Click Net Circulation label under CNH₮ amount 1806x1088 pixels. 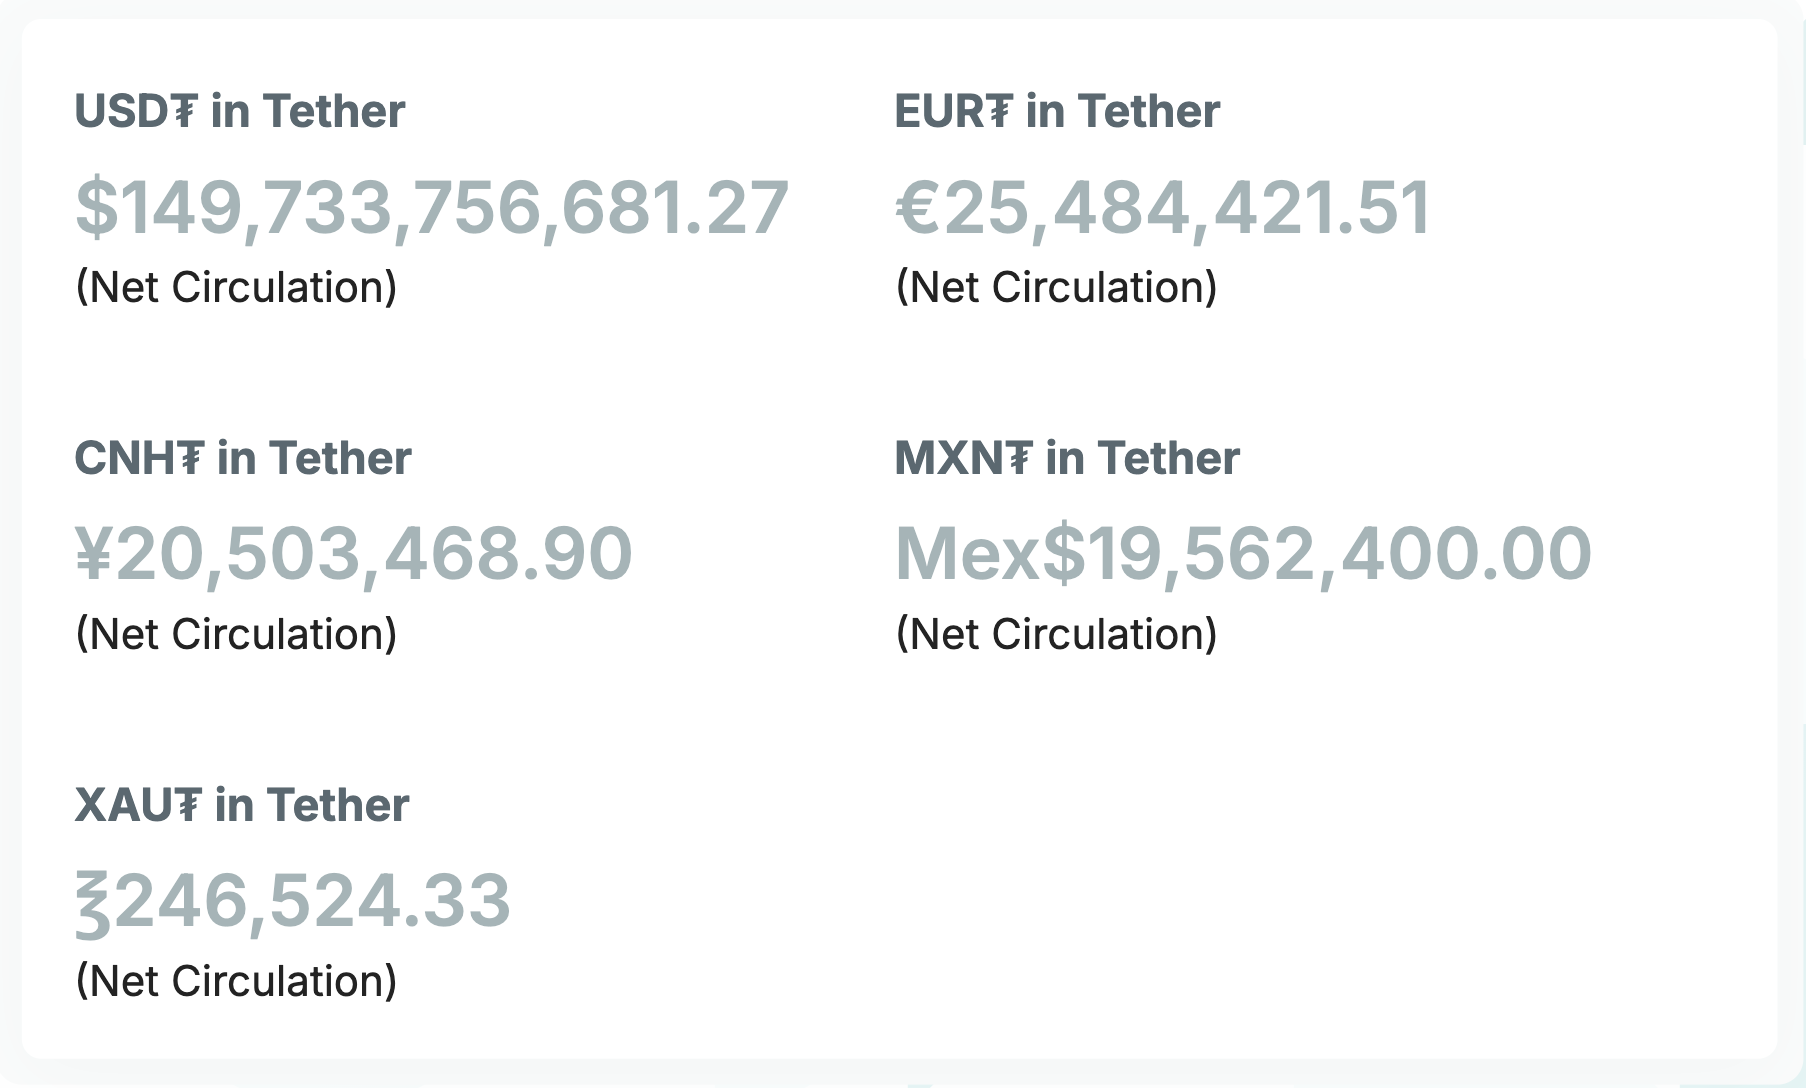[236, 634]
